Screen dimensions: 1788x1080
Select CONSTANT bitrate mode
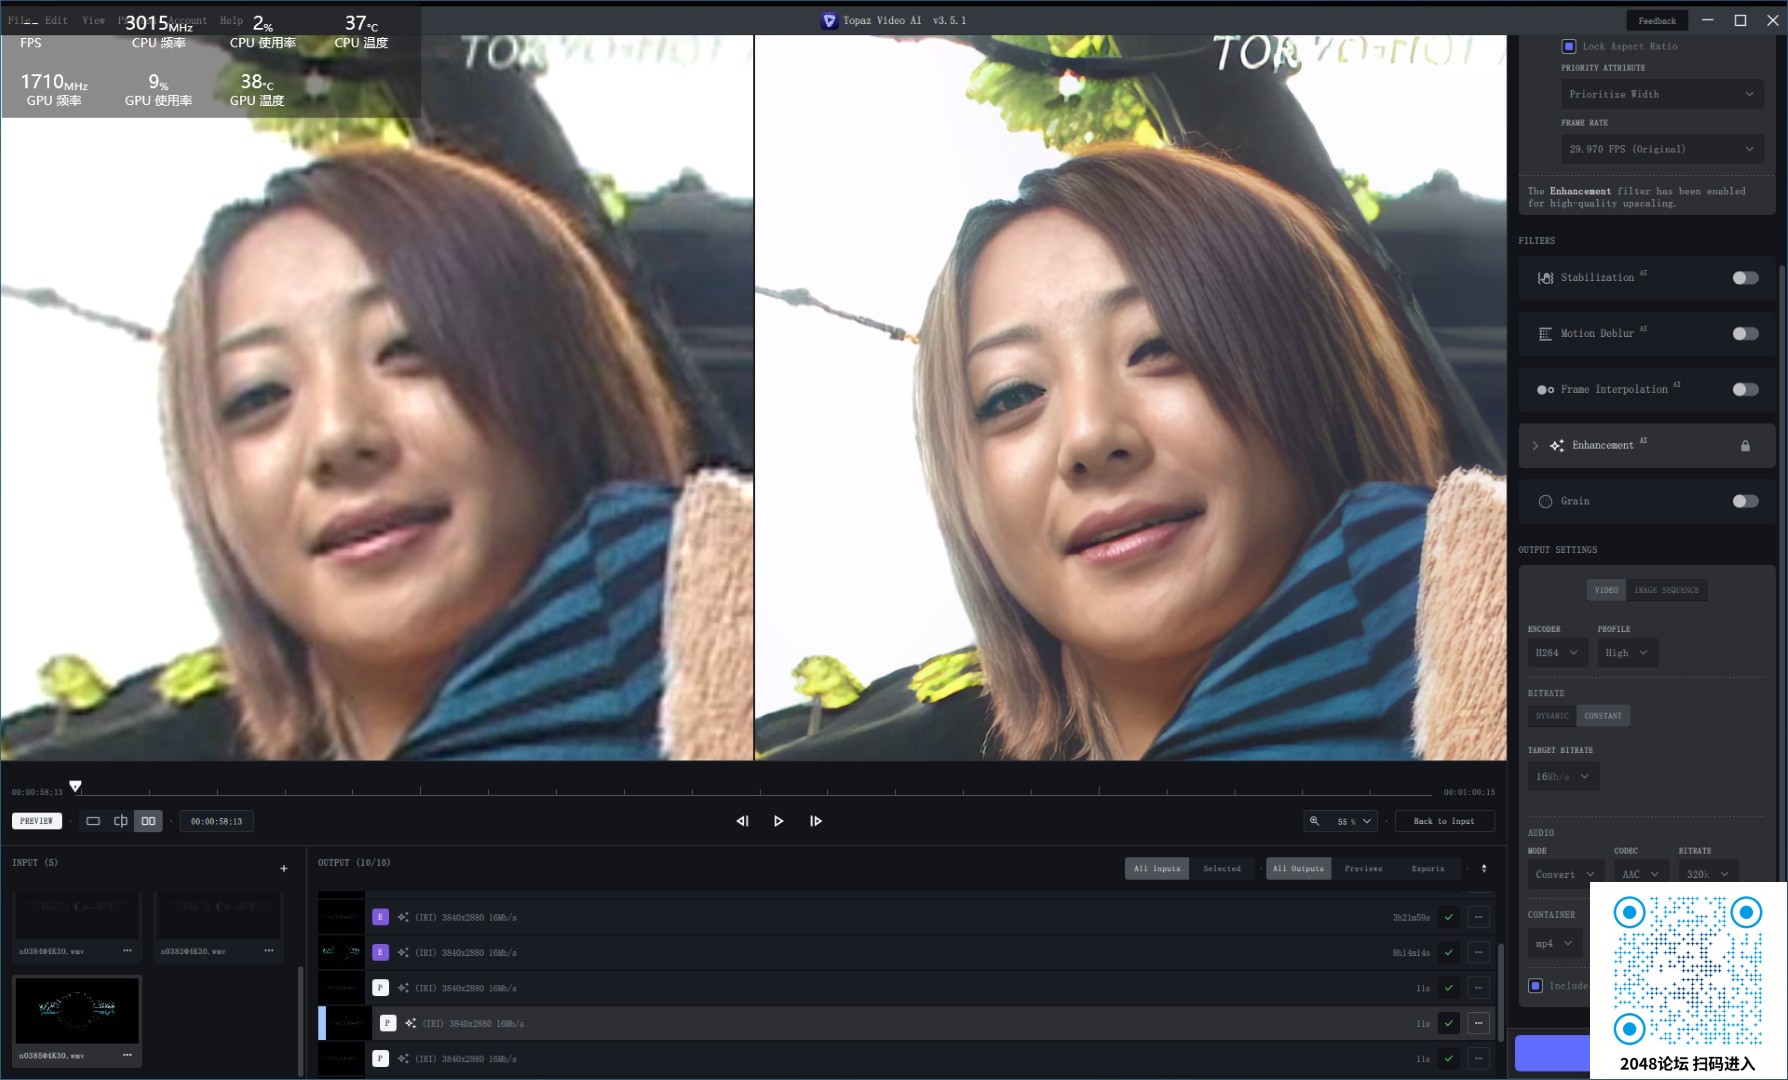click(1603, 716)
